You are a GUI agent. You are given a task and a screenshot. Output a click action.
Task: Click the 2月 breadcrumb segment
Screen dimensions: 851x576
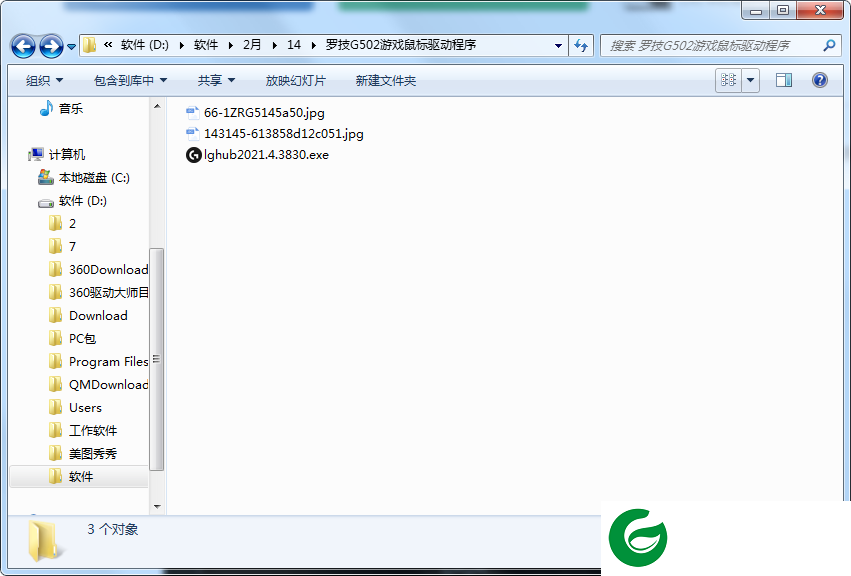point(252,45)
